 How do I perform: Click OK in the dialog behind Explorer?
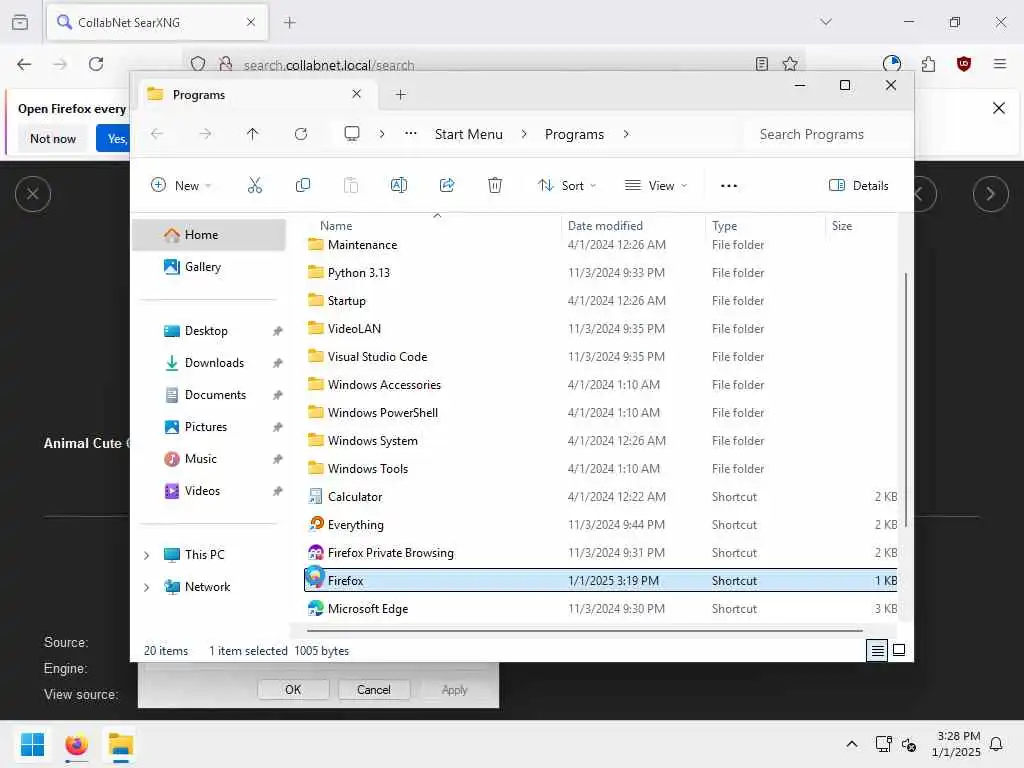coord(293,690)
